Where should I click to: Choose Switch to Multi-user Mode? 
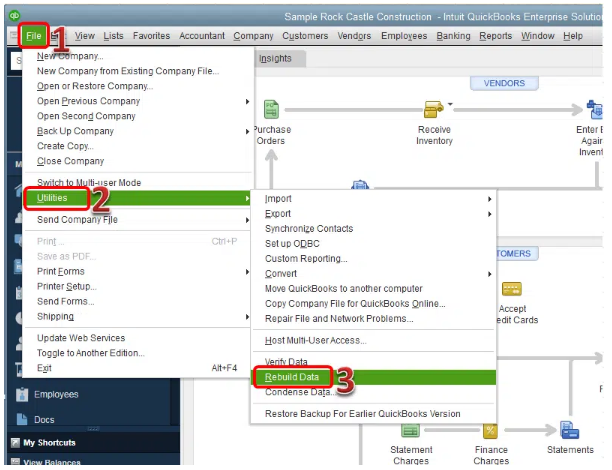click(x=138, y=183)
